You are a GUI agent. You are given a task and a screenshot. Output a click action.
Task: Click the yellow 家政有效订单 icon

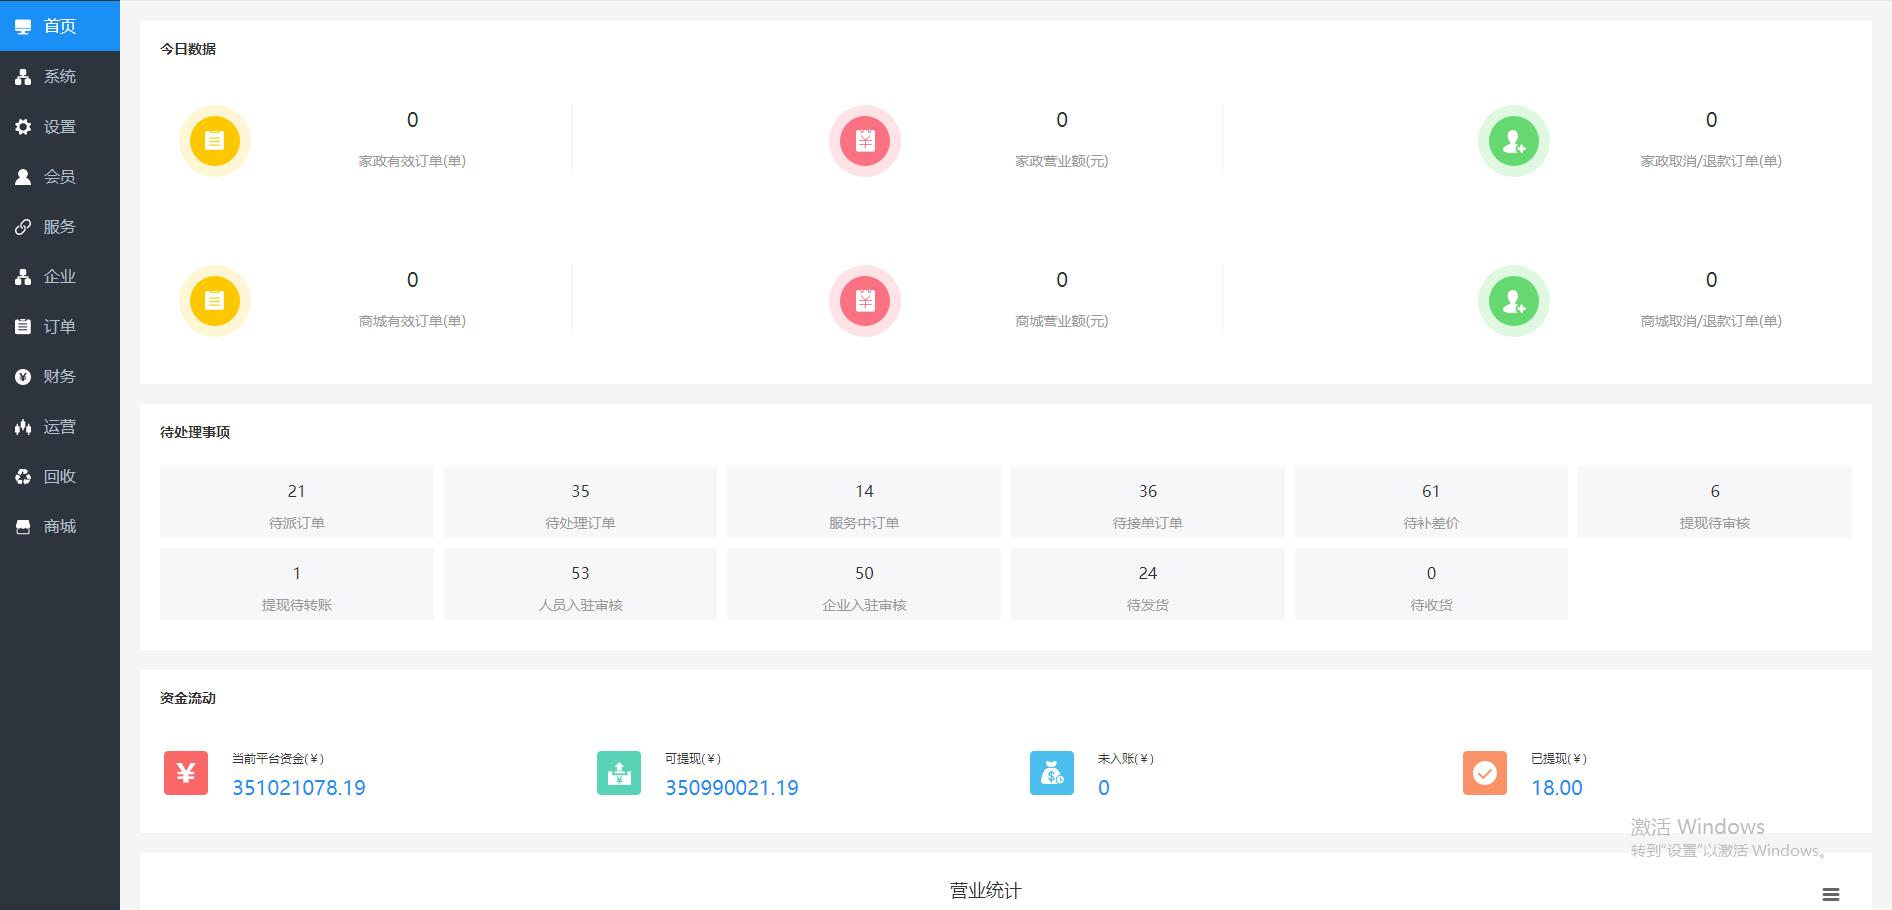(x=214, y=141)
